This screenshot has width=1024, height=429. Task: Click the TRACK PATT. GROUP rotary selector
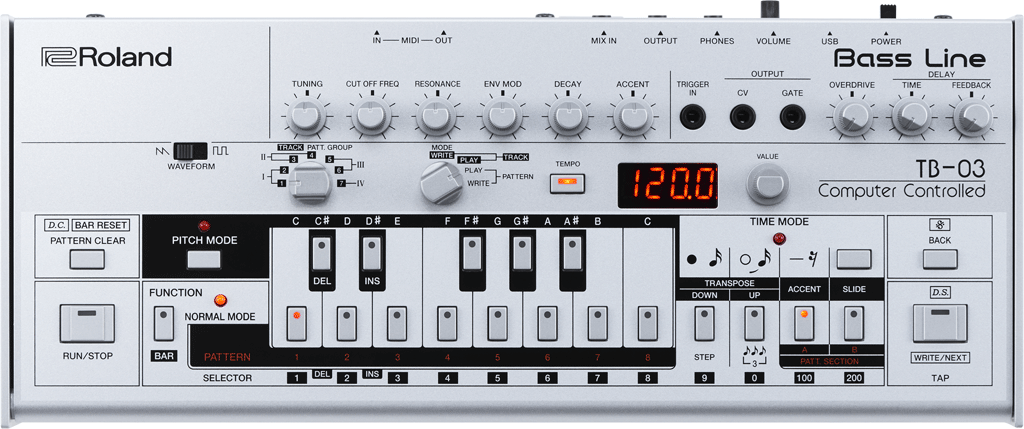311,183
